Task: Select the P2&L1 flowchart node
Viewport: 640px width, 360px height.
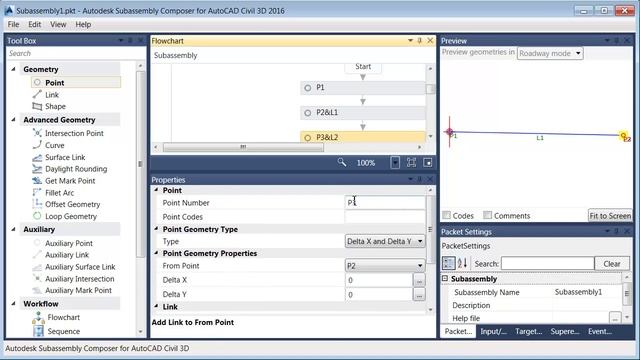Action: point(363,113)
